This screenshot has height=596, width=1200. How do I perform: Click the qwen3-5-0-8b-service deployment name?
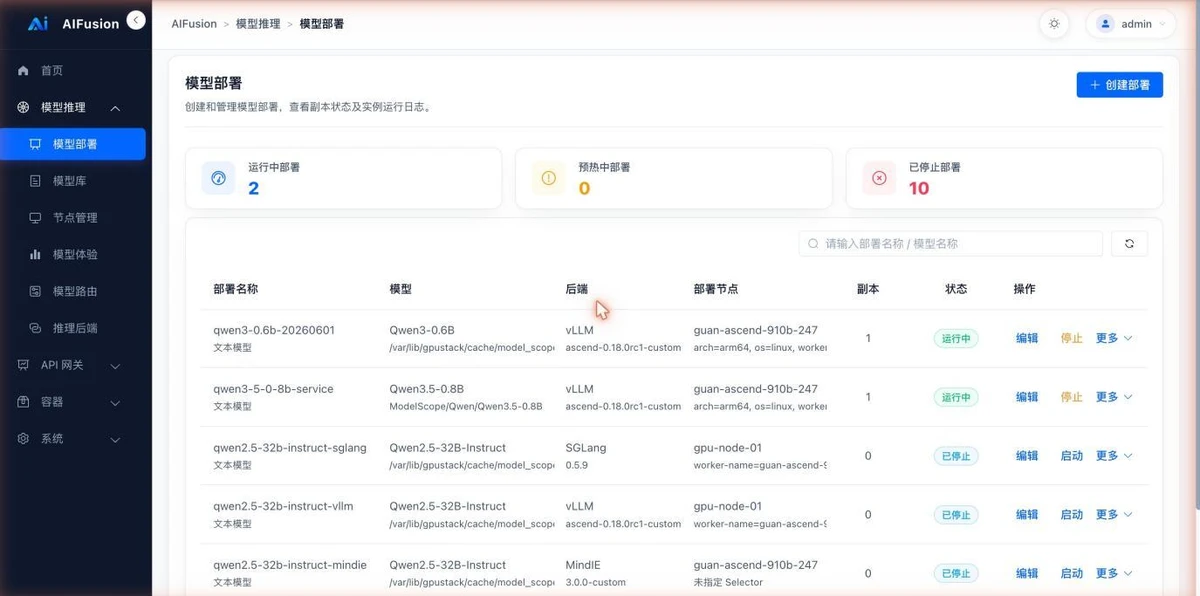tap(273, 389)
